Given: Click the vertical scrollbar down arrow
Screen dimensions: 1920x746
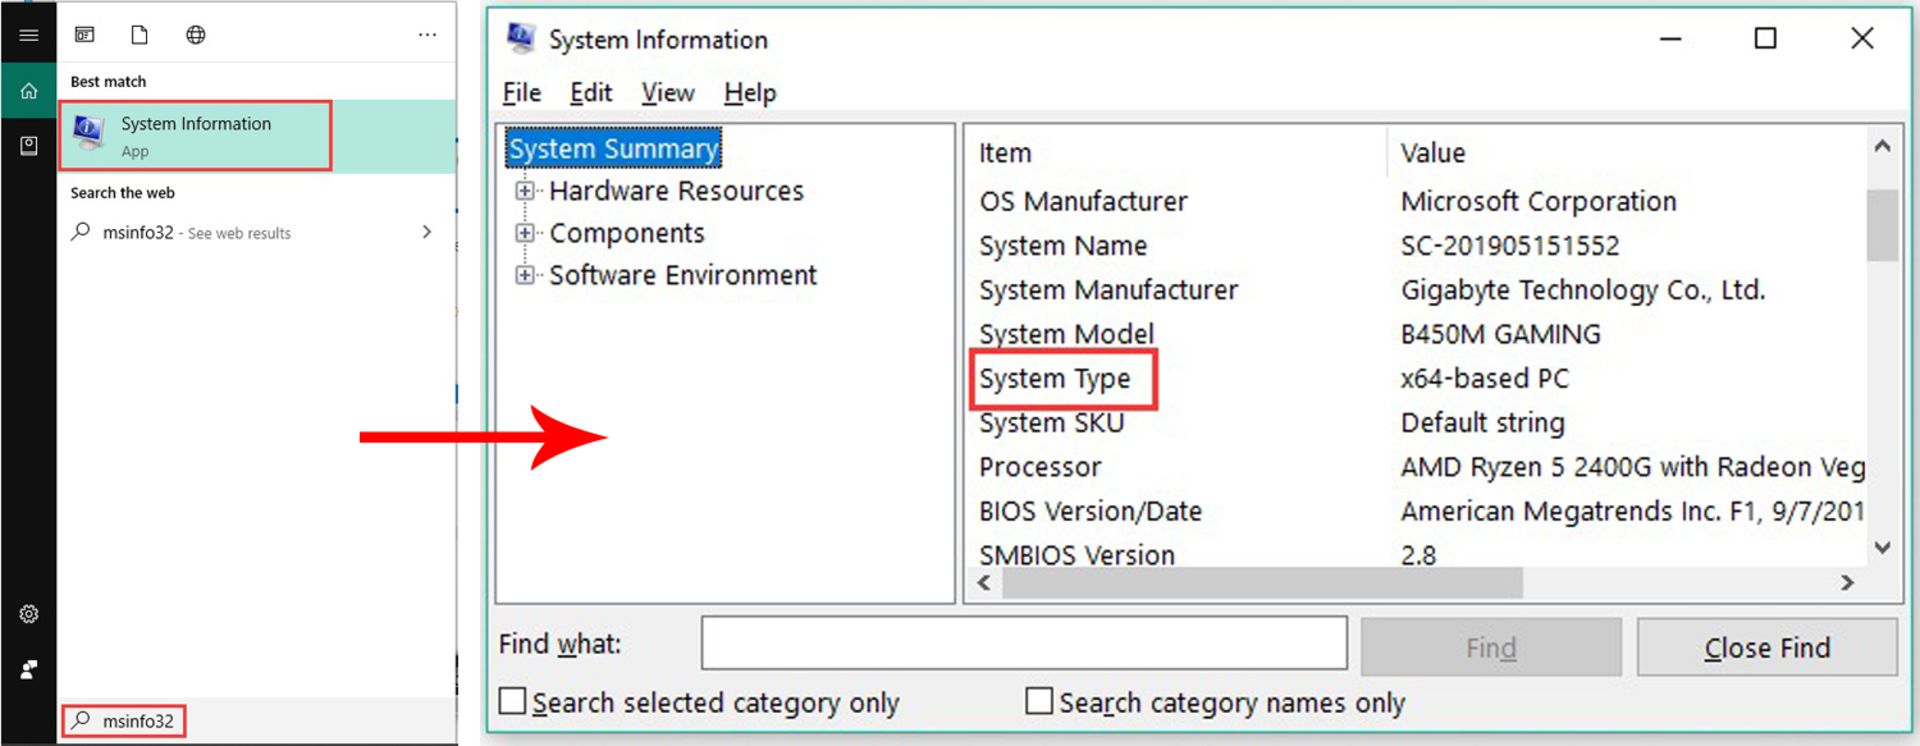Looking at the screenshot, I should (x=1882, y=548).
